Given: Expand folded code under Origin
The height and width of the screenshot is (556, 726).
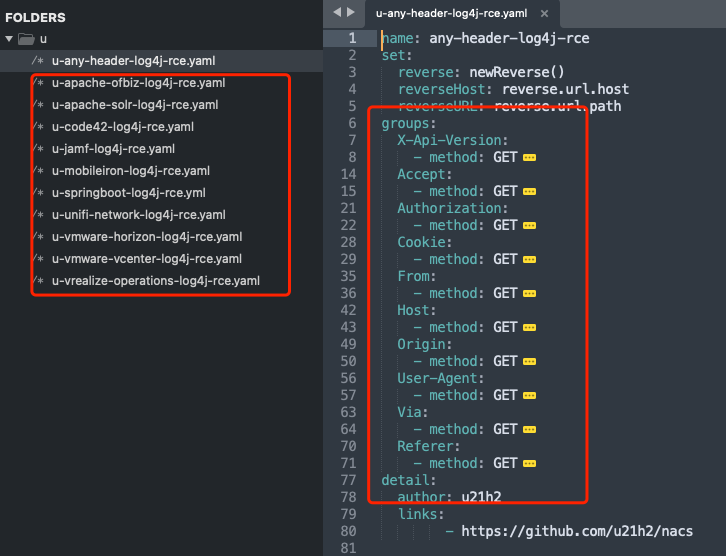Looking at the screenshot, I should [x=529, y=362].
